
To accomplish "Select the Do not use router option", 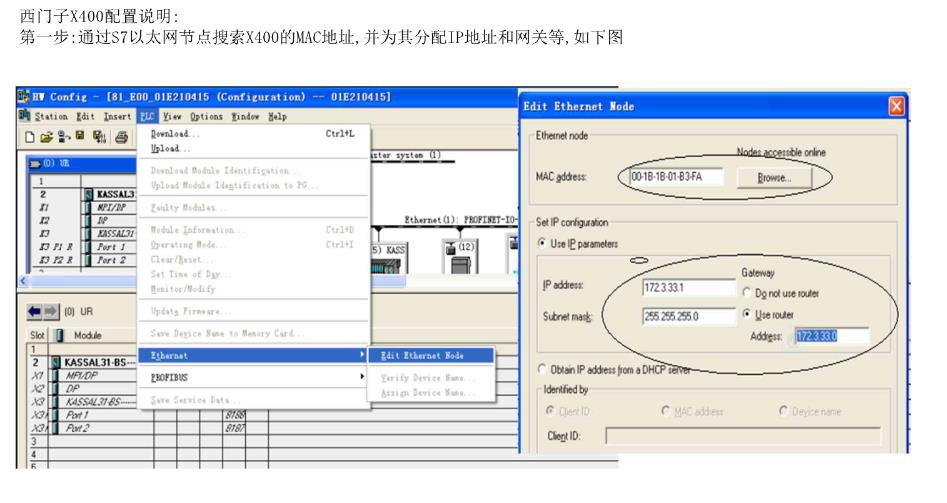I will 748,291.
